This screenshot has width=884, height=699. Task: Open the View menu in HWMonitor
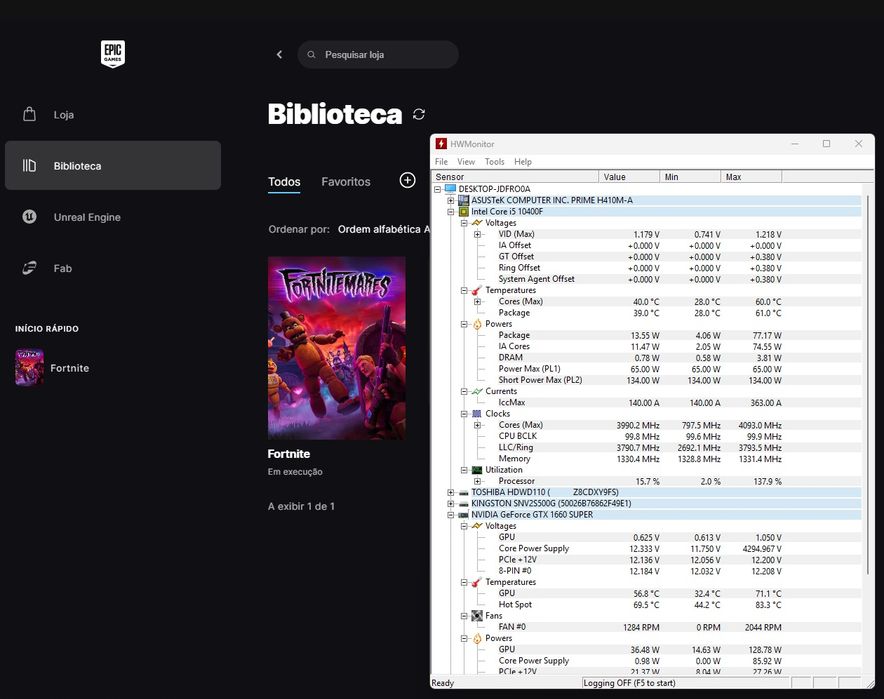tap(466, 162)
